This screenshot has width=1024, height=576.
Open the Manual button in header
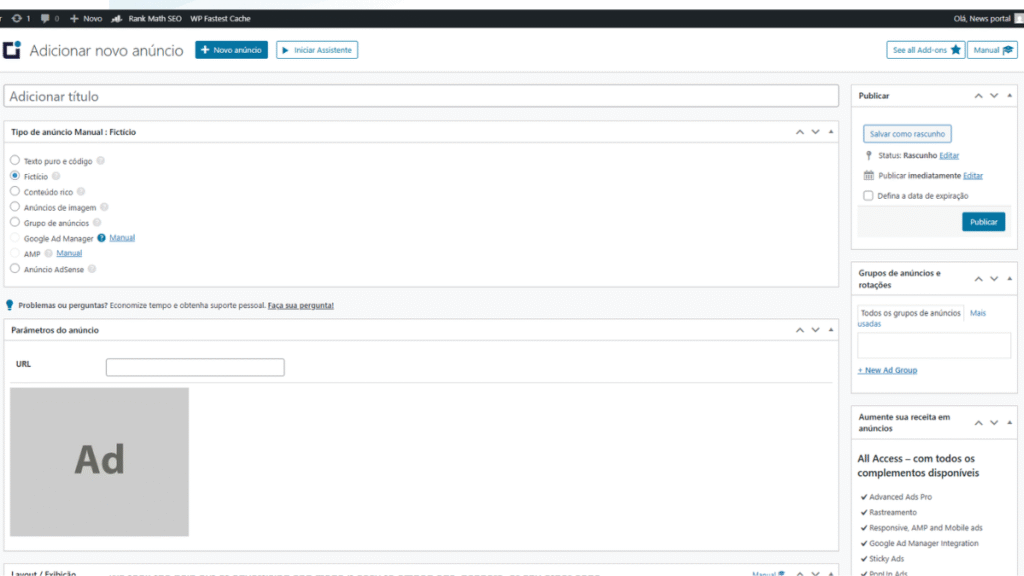[992, 50]
